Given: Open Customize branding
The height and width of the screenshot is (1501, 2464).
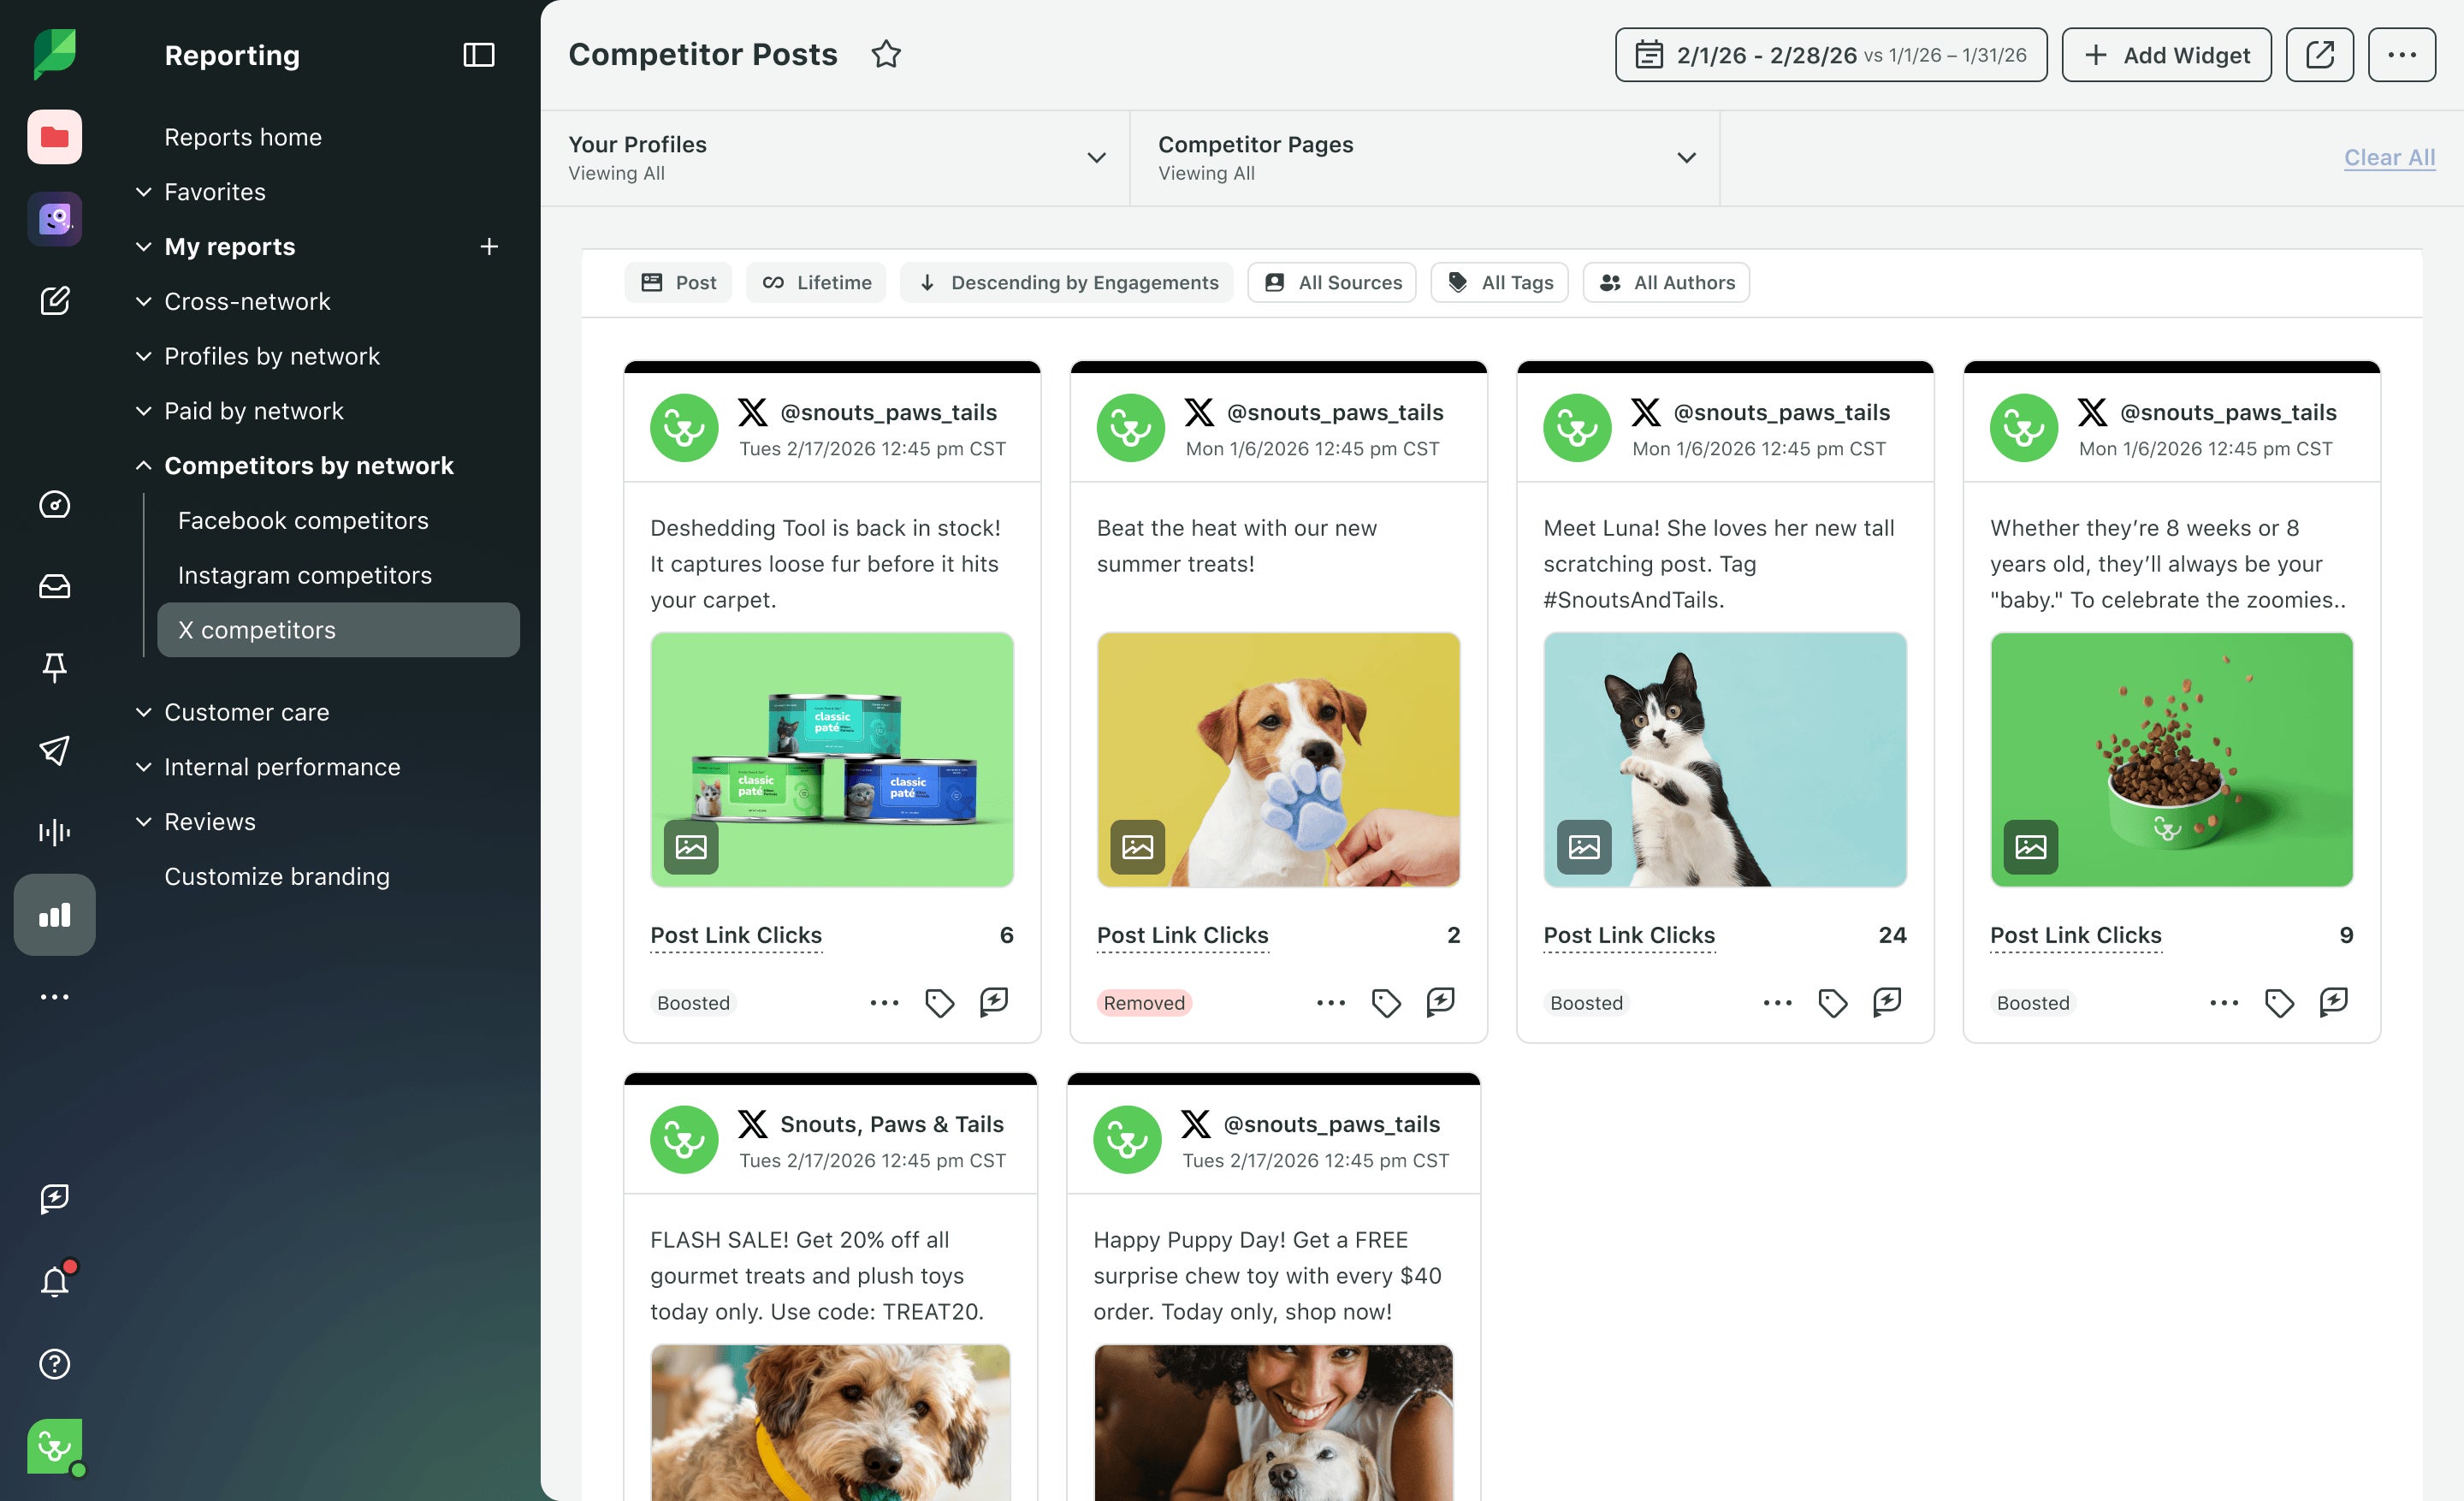Looking at the screenshot, I should coord(277,876).
